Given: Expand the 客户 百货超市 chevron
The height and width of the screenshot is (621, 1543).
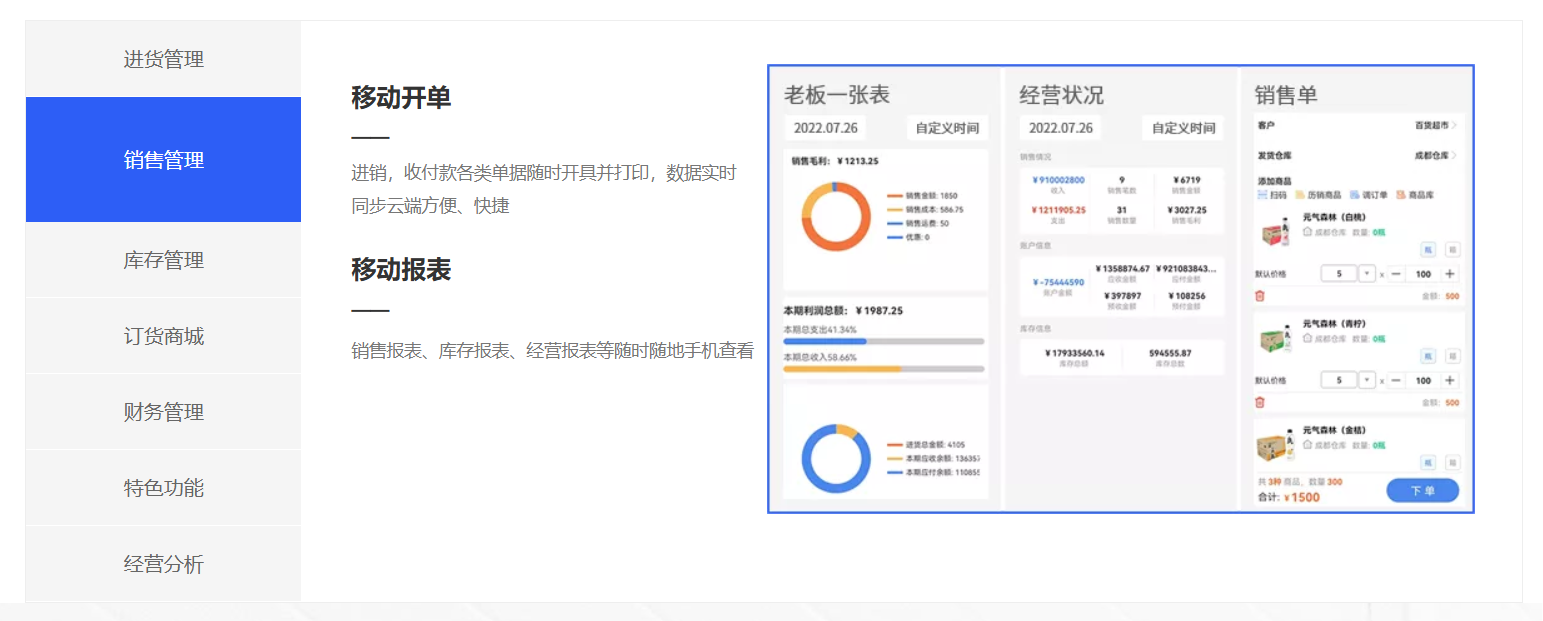Looking at the screenshot, I should 1454,125.
